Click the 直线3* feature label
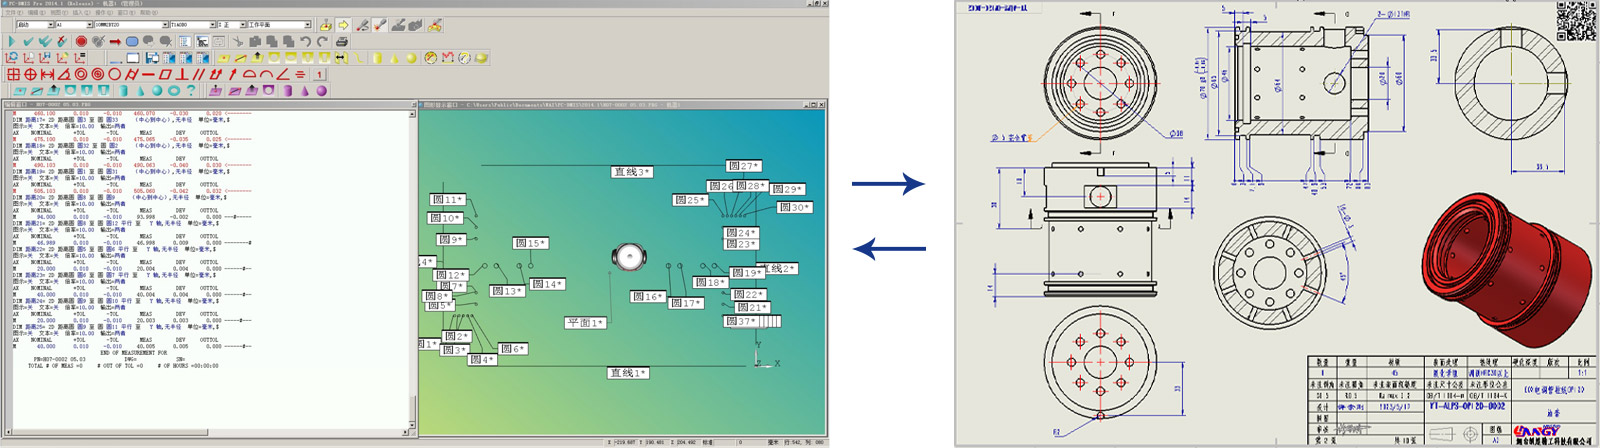This screenshot has width=1600, height=448. (632, 172)
